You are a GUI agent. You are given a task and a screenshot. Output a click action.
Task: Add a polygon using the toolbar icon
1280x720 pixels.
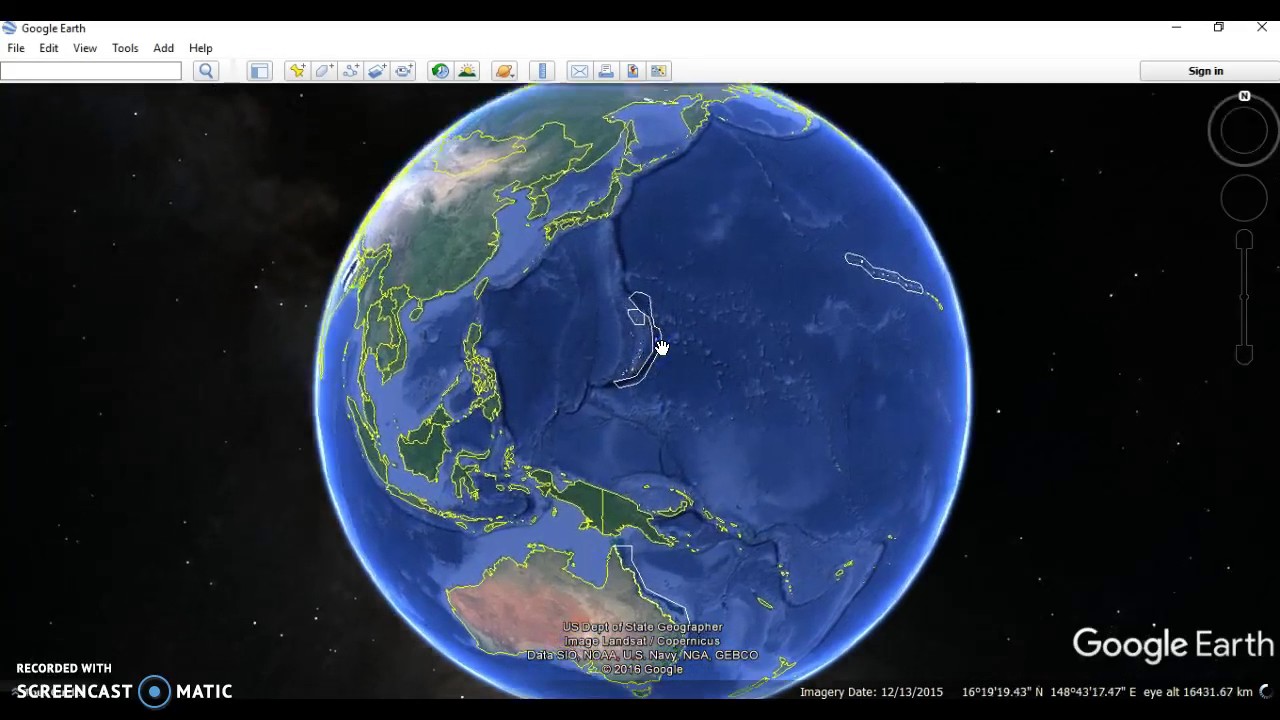(324, 71)
